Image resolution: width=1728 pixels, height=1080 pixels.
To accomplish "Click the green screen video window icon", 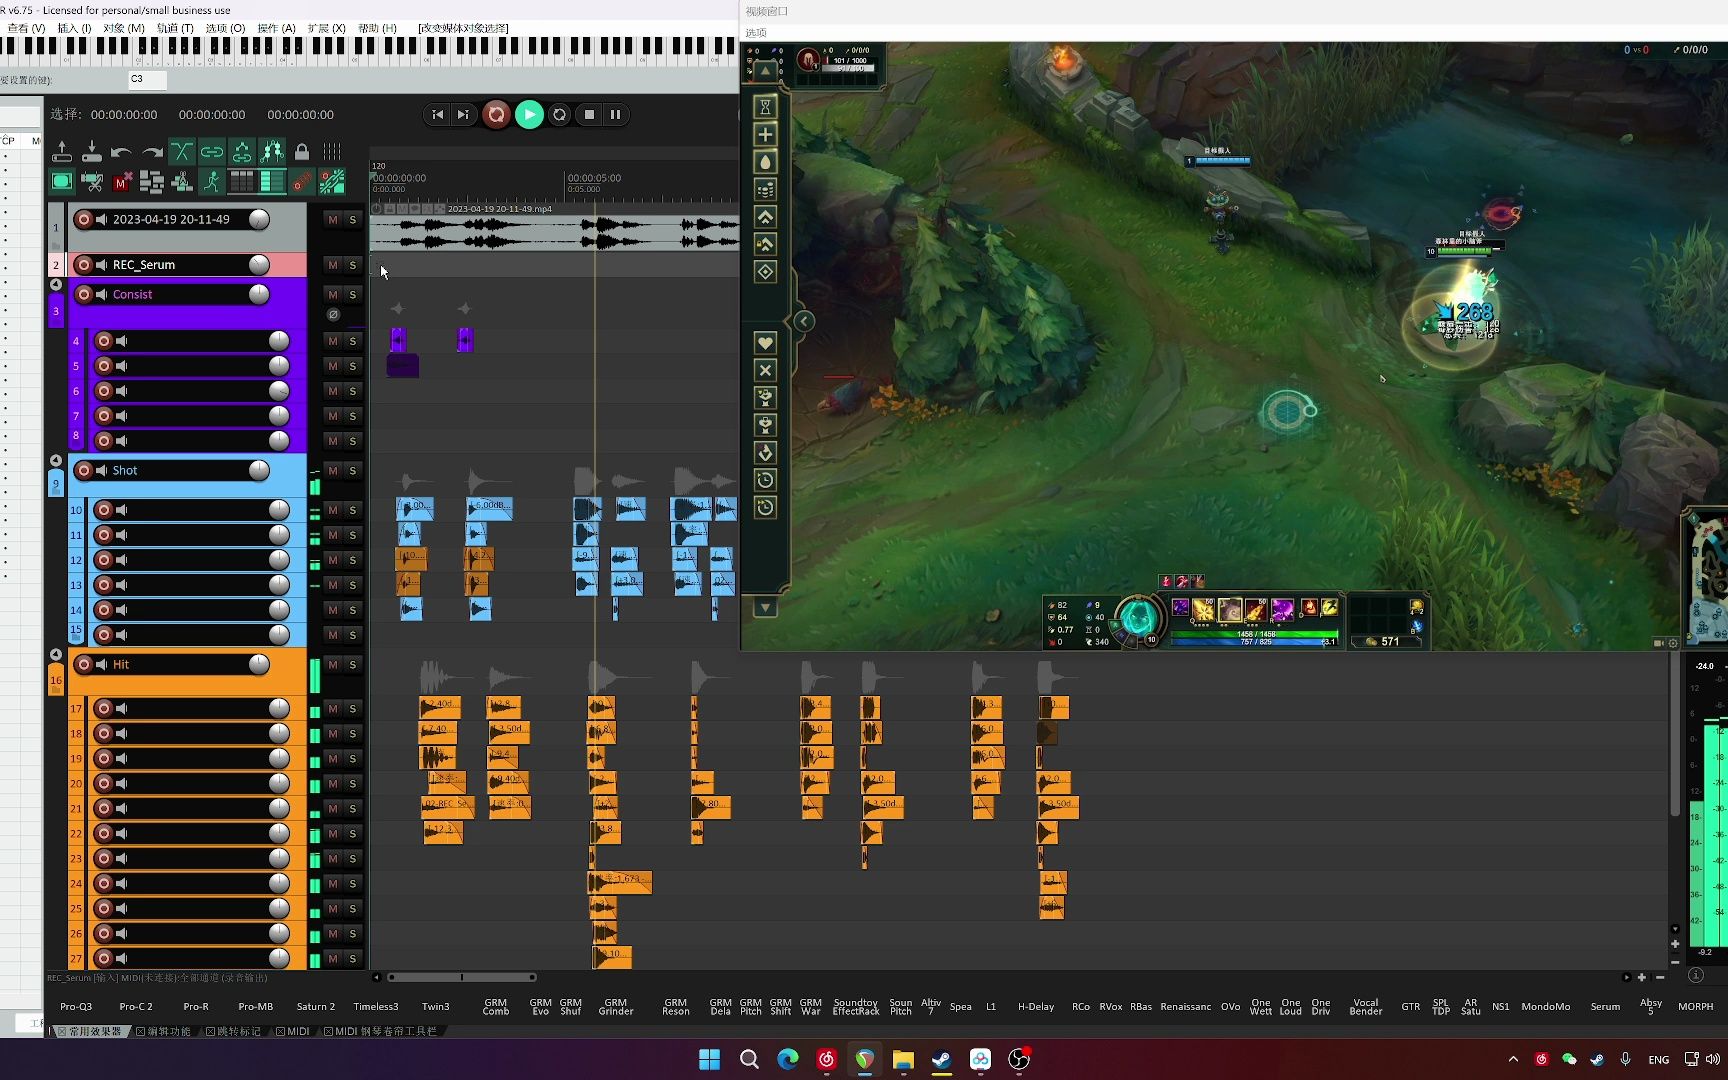I will pos(61,182).
